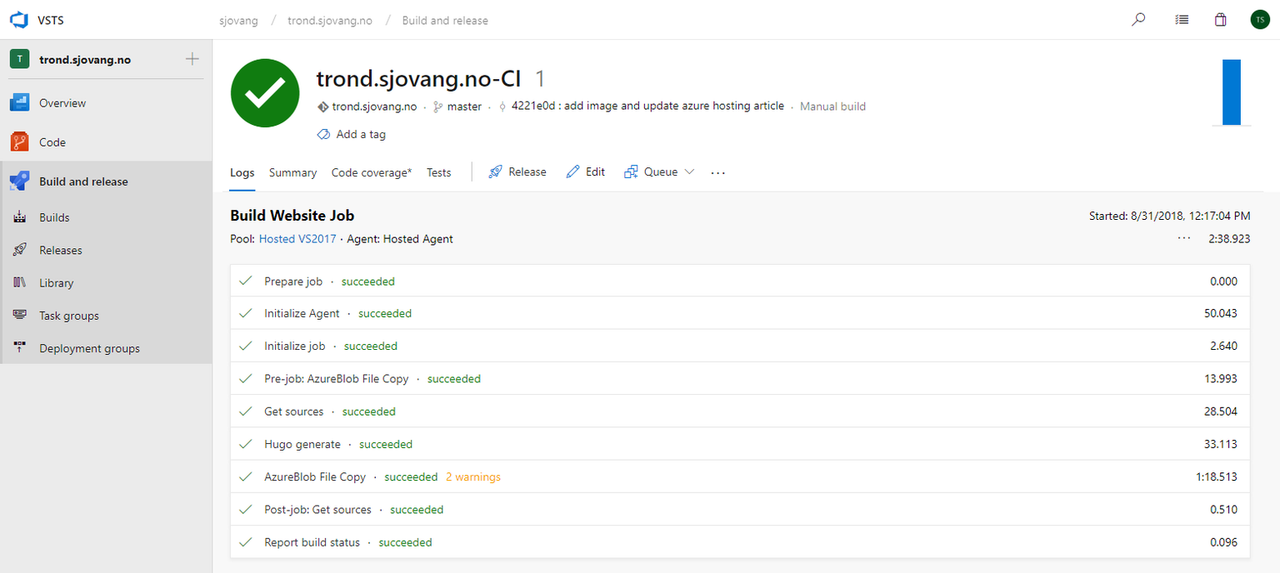Click the Deployment groups icon

19,348
